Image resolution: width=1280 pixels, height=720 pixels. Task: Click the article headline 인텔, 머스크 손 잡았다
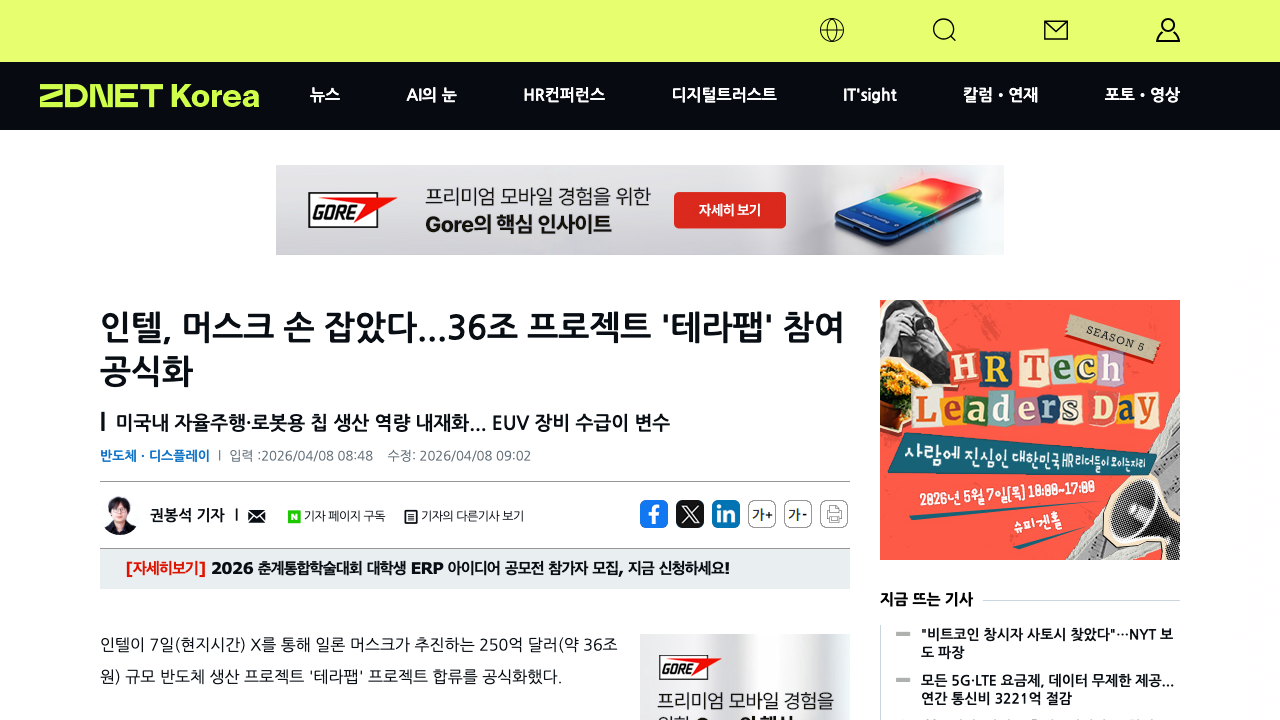pyautogui.click(x=472, y=348)
